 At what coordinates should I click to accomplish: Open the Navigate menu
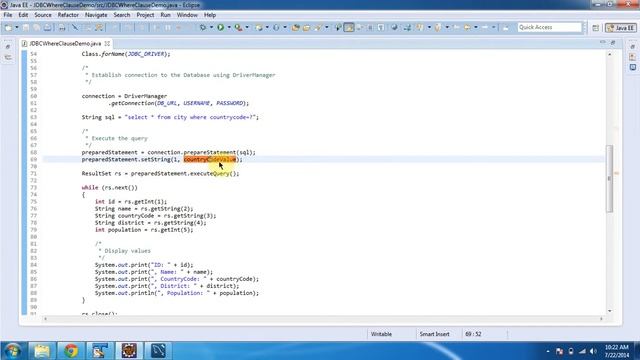click(96, 15)
